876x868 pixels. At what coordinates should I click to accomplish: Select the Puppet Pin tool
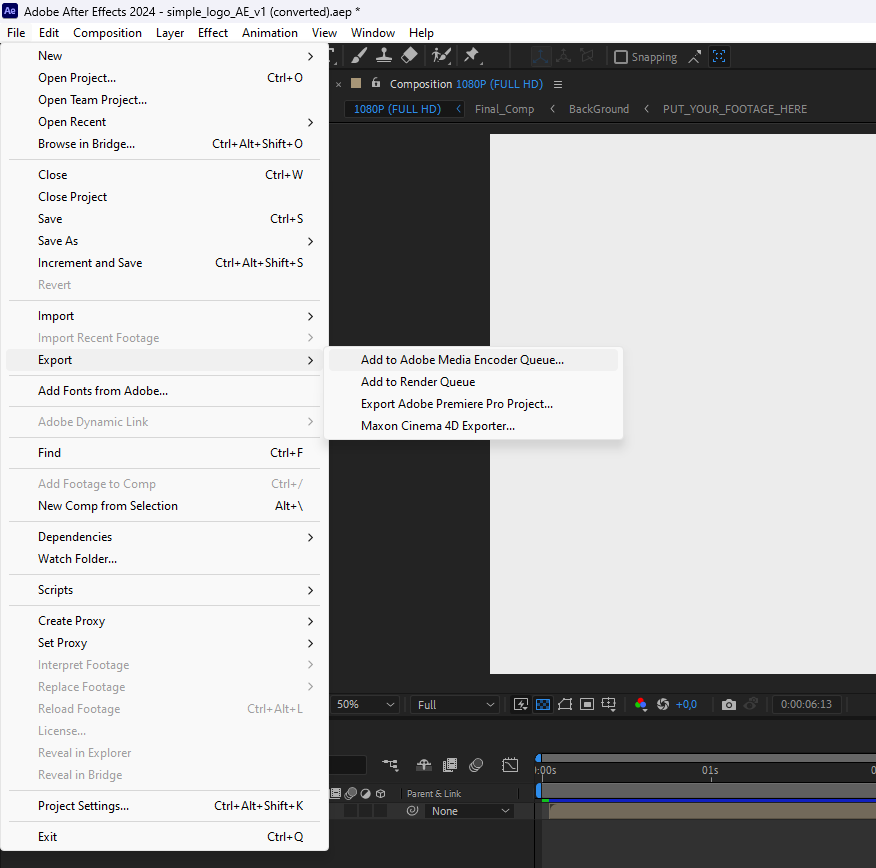point(472,56)
